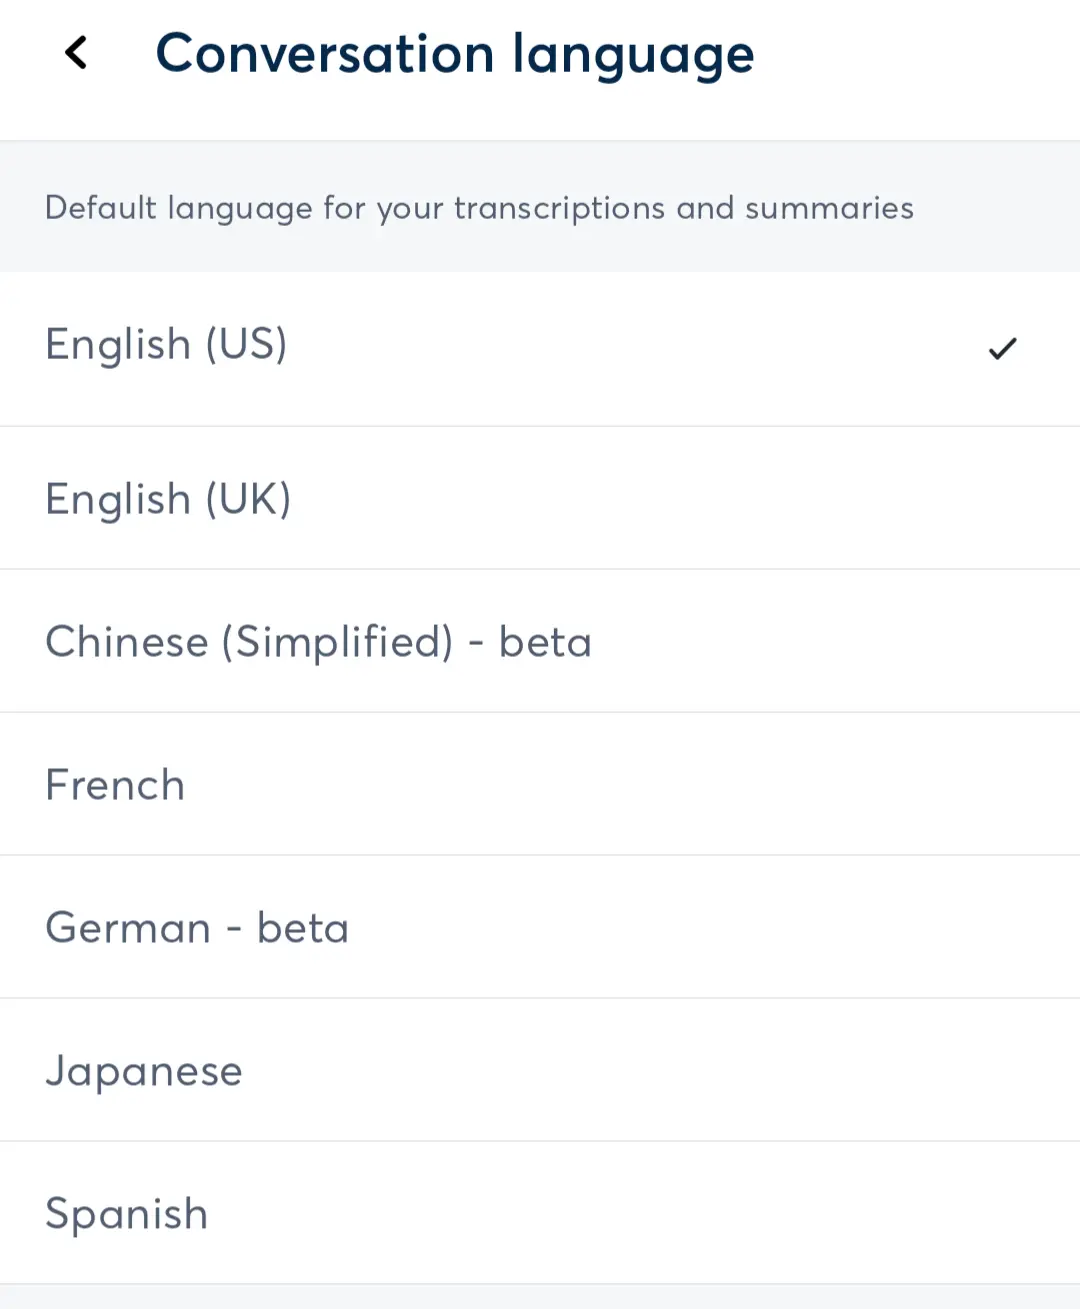Click the word (Simplified) in Chinese row
This screenshot has height=1309, width=1080.
(338, 642)
